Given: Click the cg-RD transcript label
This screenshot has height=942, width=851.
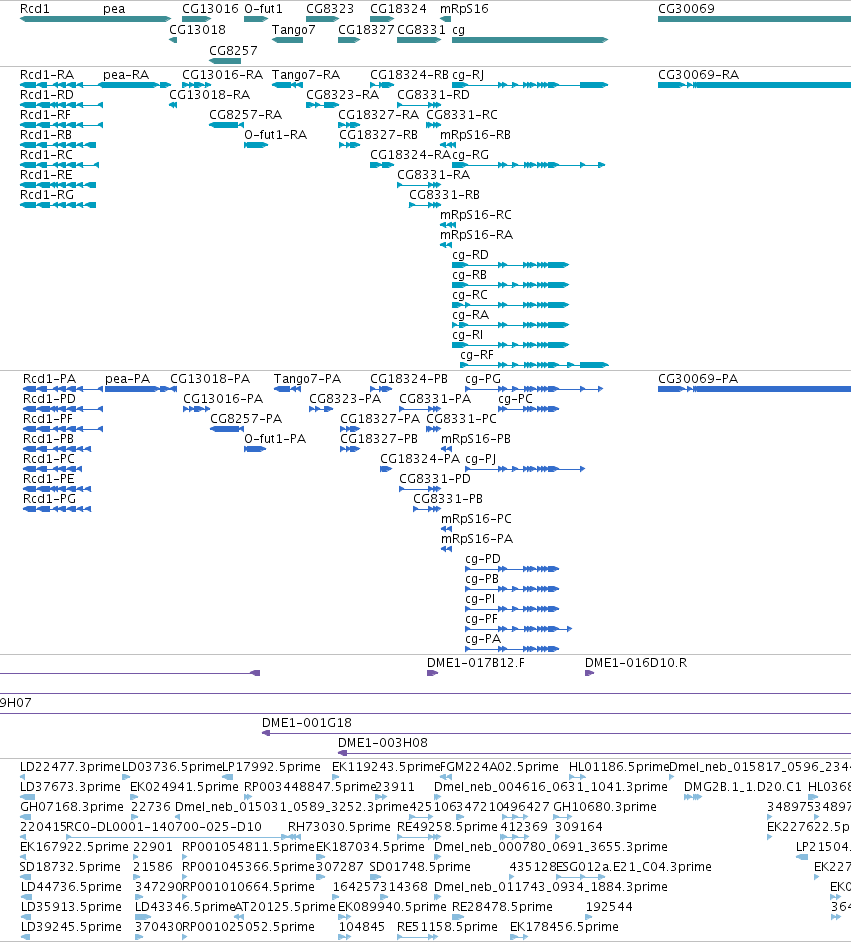Looking at the screenshot, I should pyautogui.click(x=470, y=255).
